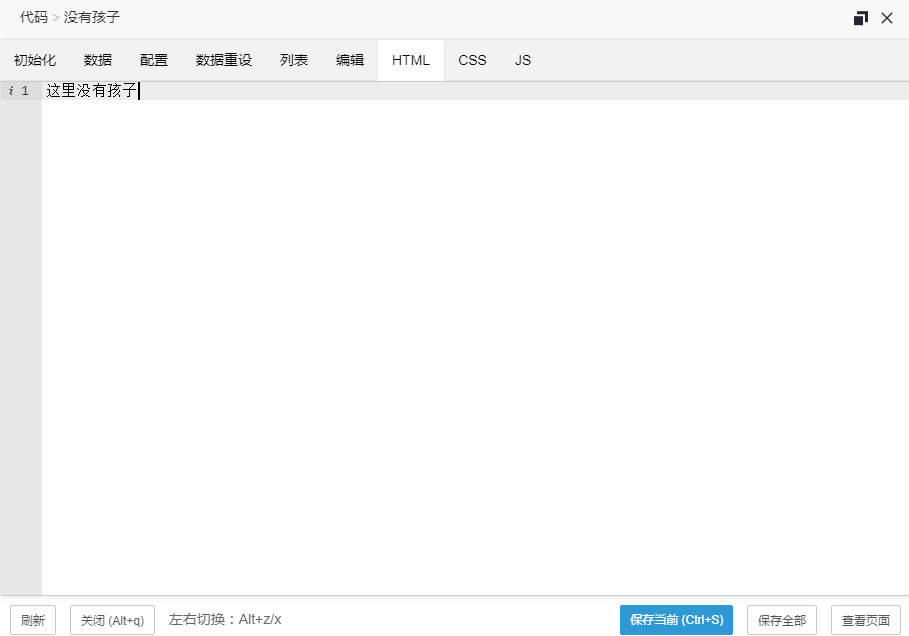This screenshot has height=636, width=909.
Task: Click the 刷新 button
Action: pos(33,620)
